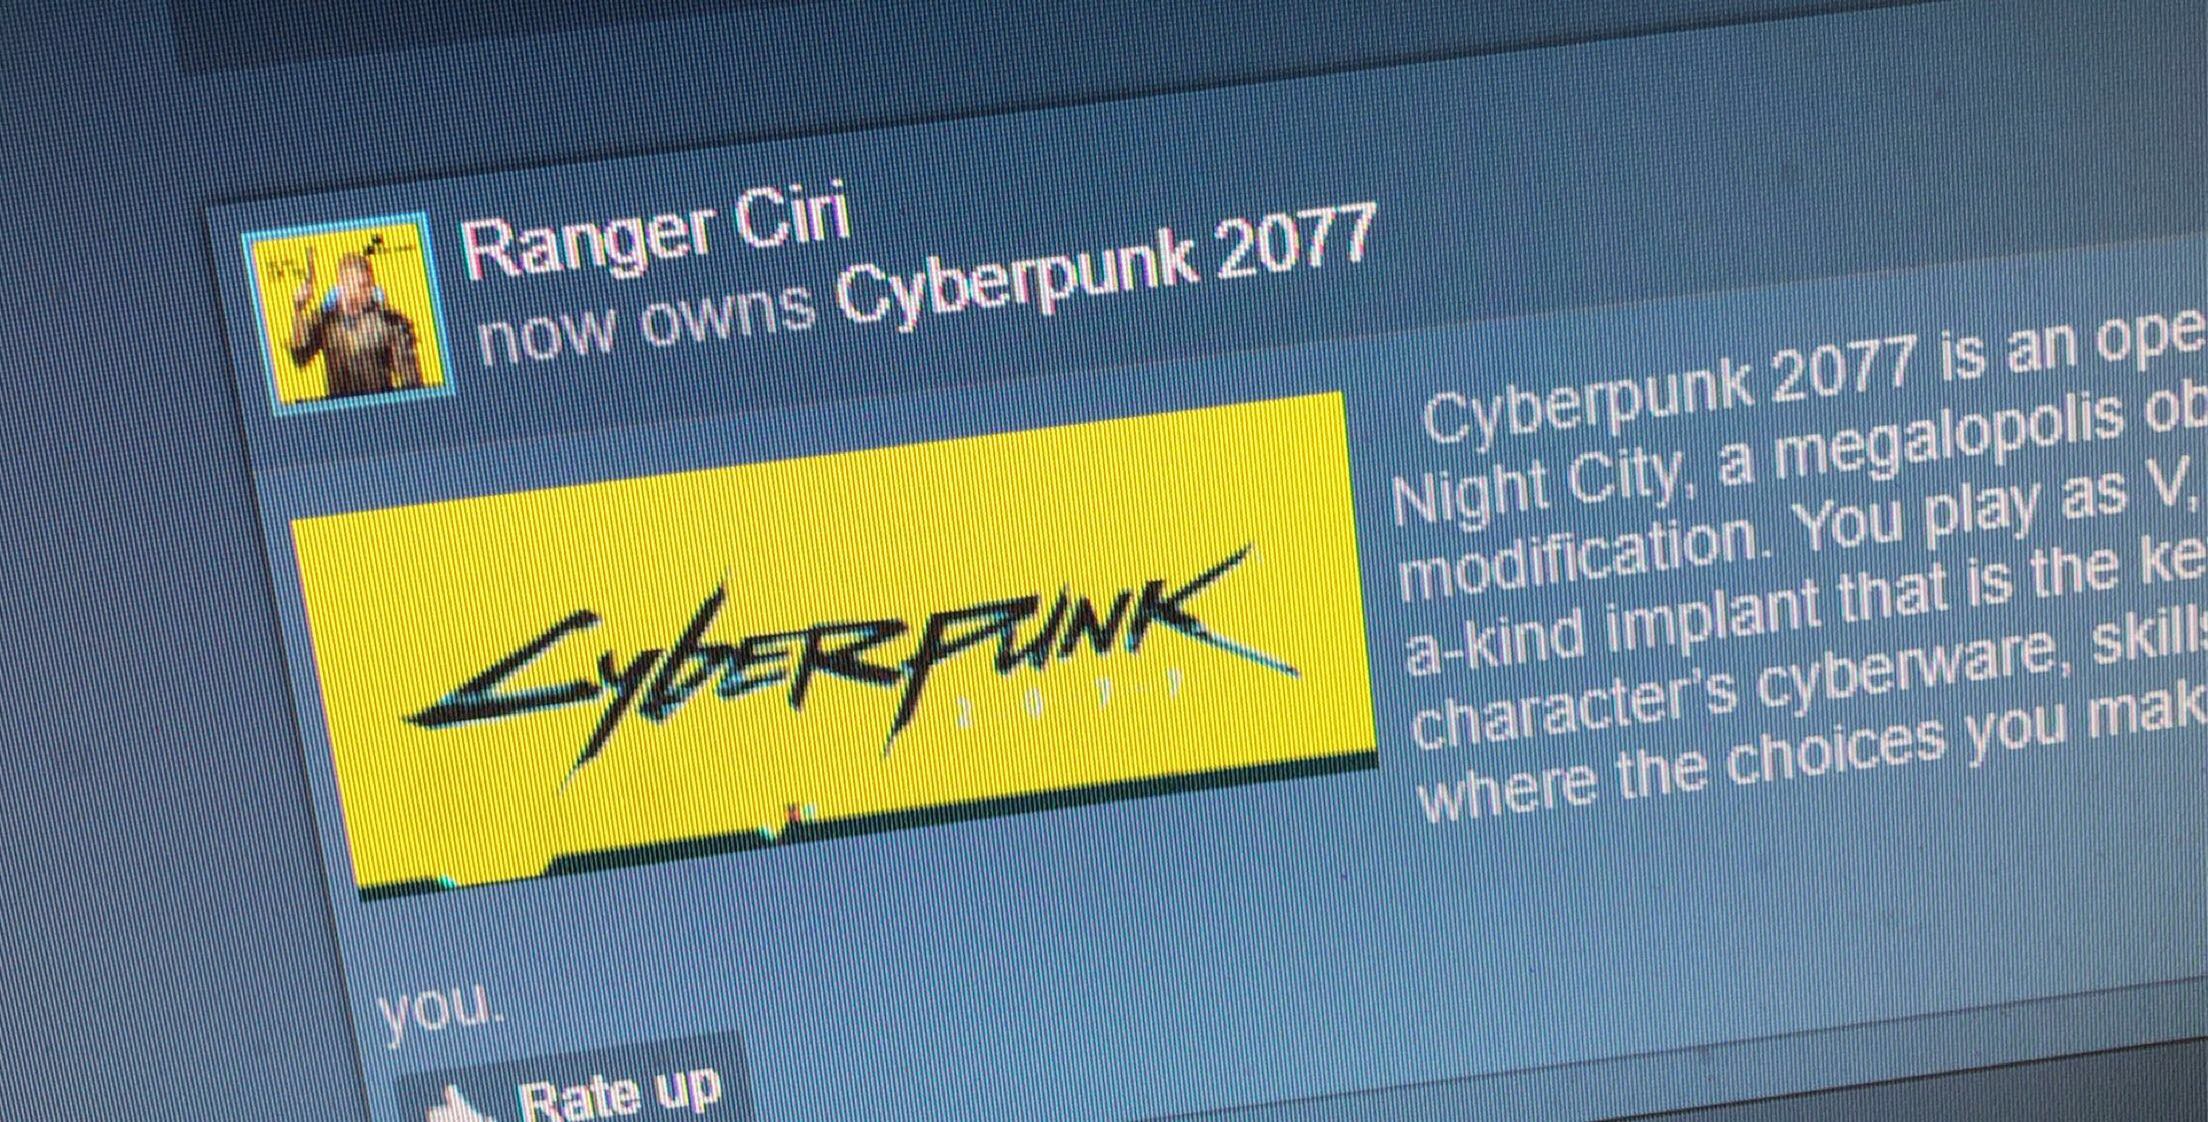
Task: Open the 'Cyberpunk 2077' title link after 'now owns'
Action: pos(1105,268)
